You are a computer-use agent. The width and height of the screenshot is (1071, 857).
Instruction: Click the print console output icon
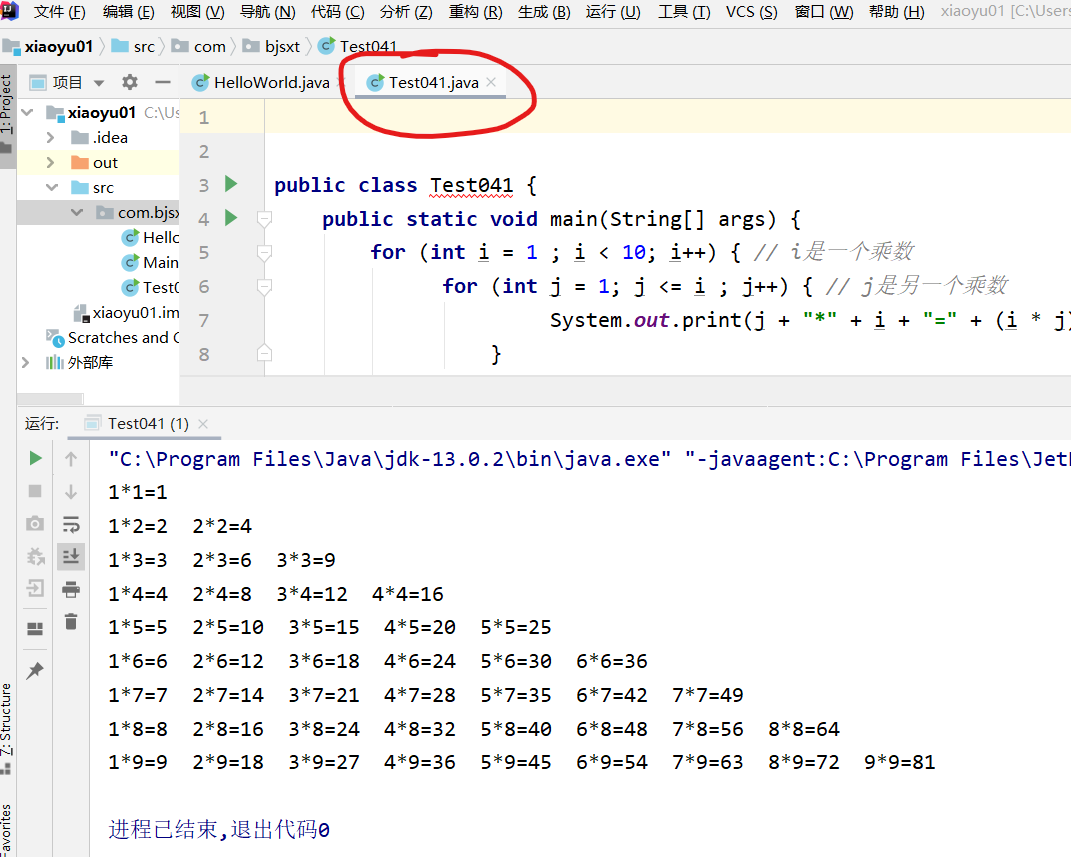(x=71, y=589)
